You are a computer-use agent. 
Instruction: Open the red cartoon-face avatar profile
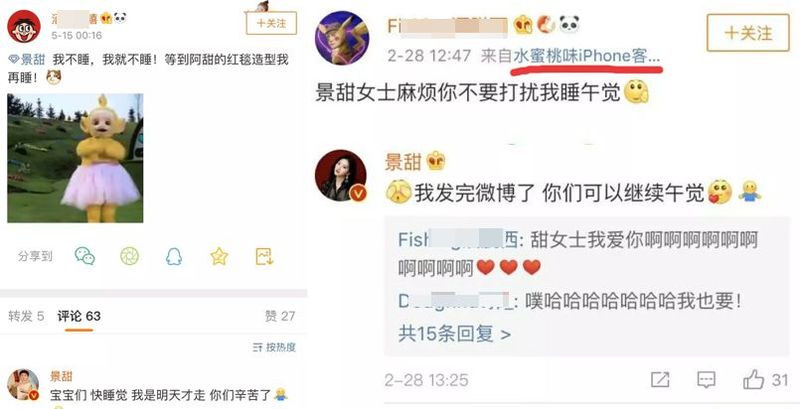(x=24, y=27)
